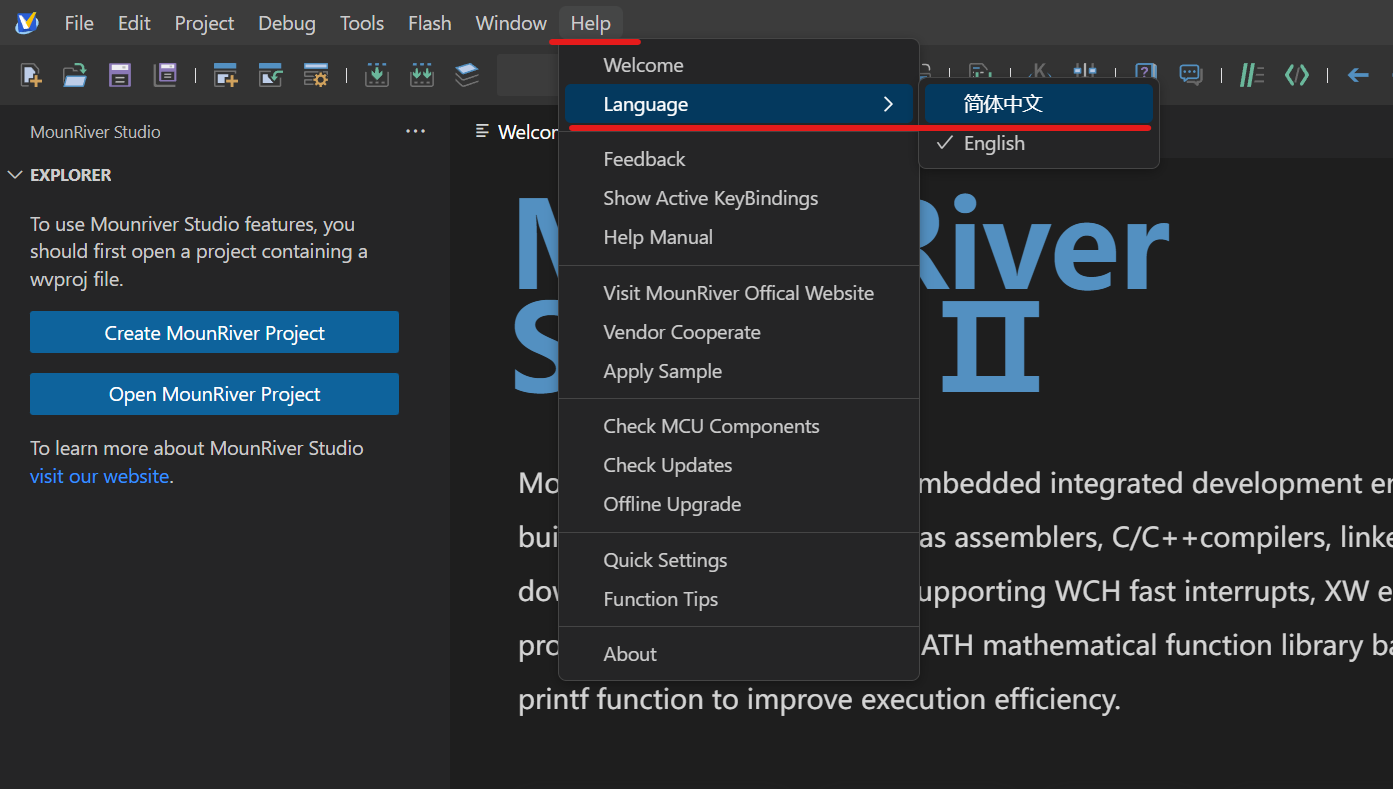Image resolution: width=1393 pixels, height=789 pixels.
Task: Choose Check Updates from Help menu
Action: coord(667,465)
